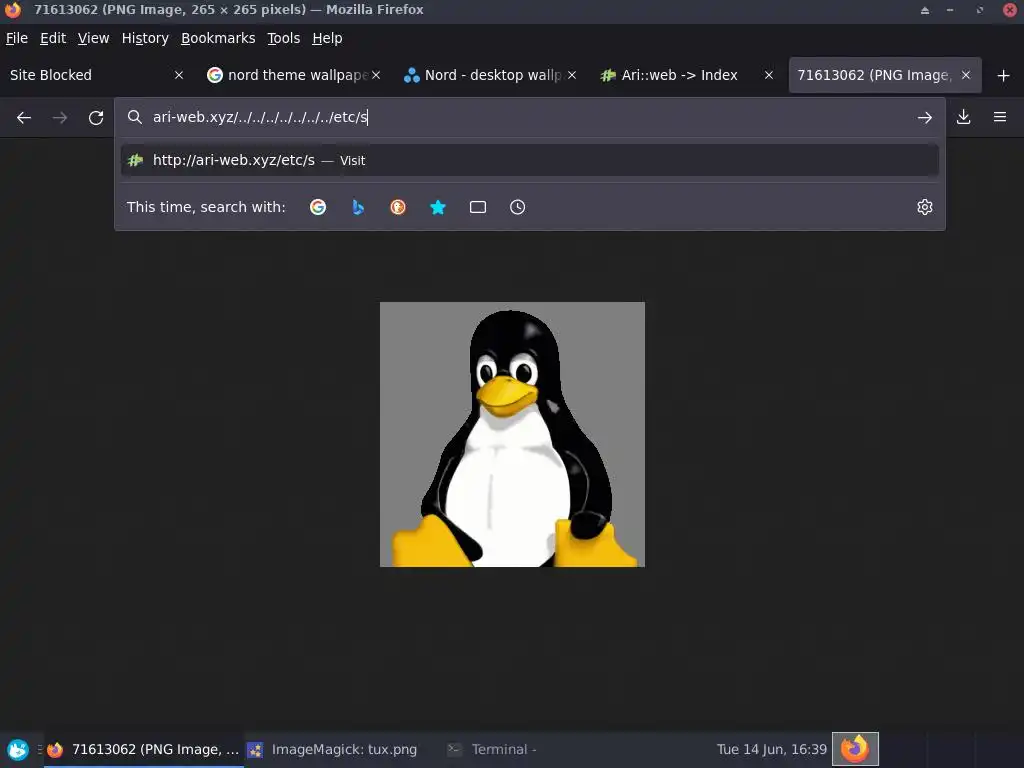Screen dimensions: 1024x768
Task: Search this time with DuckDuckGo icon
Action: coord(398,207)
